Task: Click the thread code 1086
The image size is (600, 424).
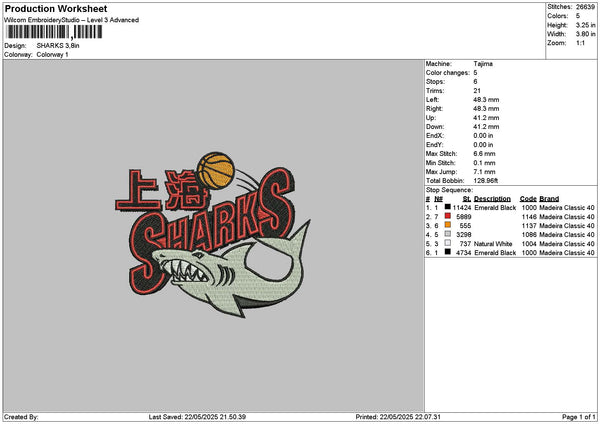Action: (529, 235)
